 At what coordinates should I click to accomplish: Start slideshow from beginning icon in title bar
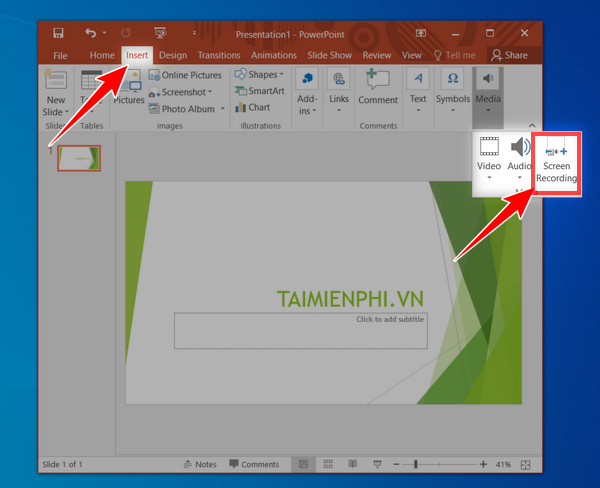click(160, 33)
